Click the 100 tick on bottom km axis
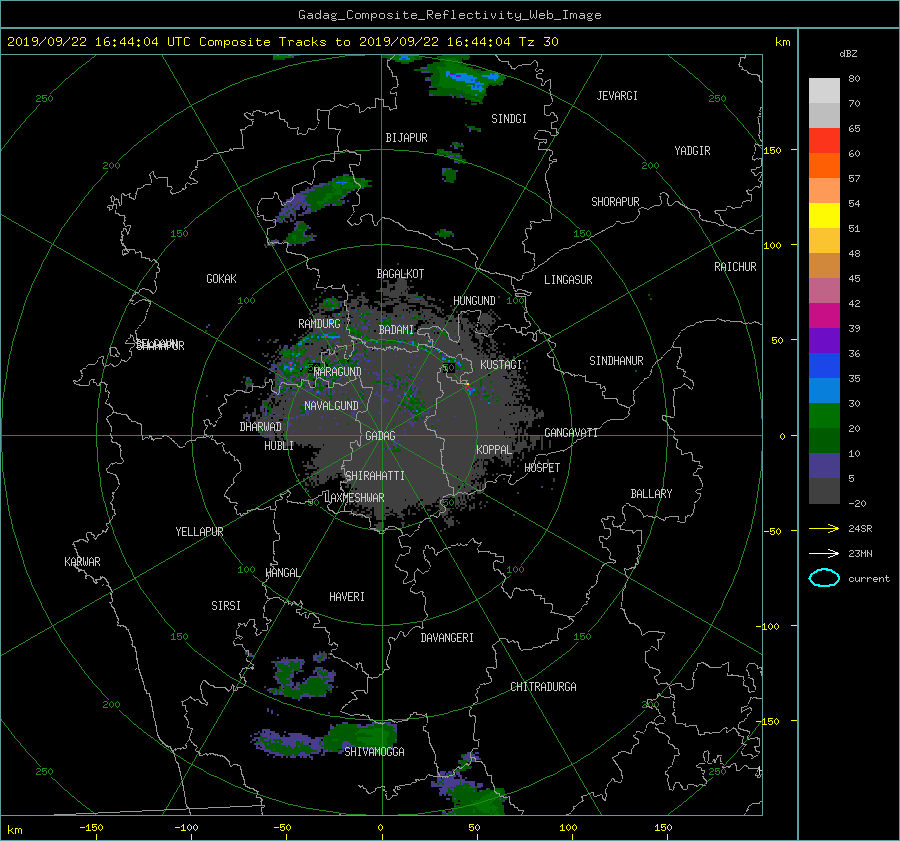900x841 pixels. (568, 828)
